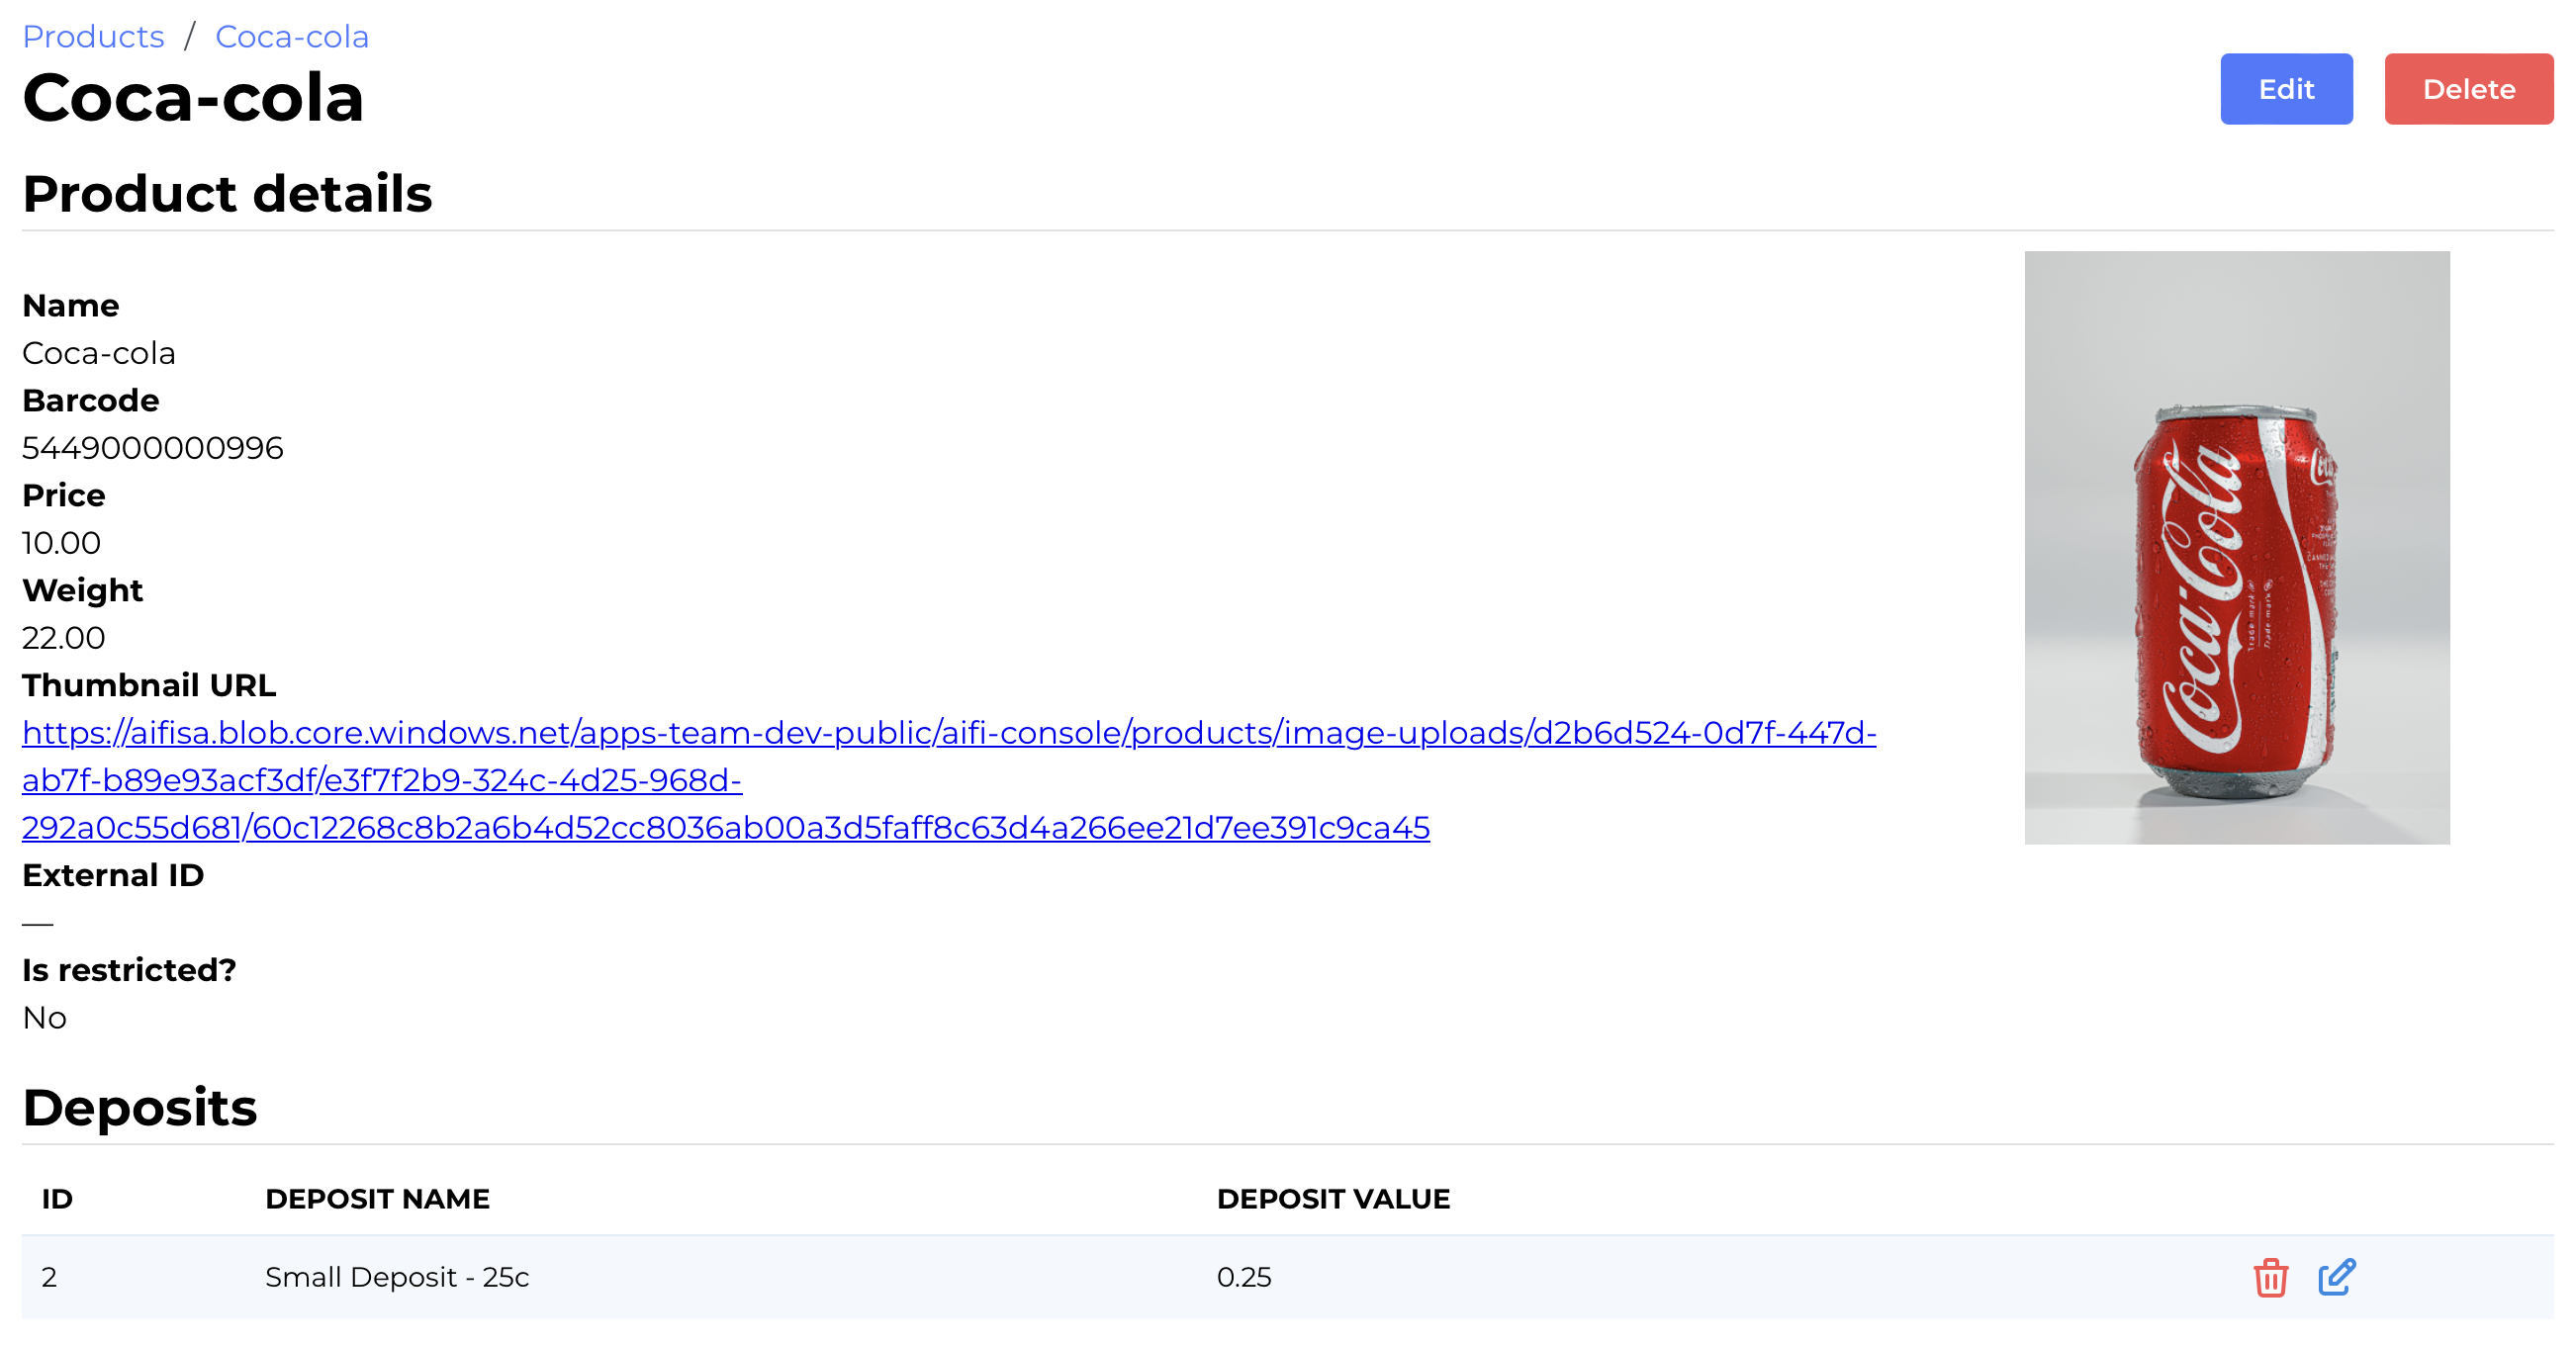Click the Deposit Value column header
This screenshot has height=1345, width=2576.
[1332, 1198]
